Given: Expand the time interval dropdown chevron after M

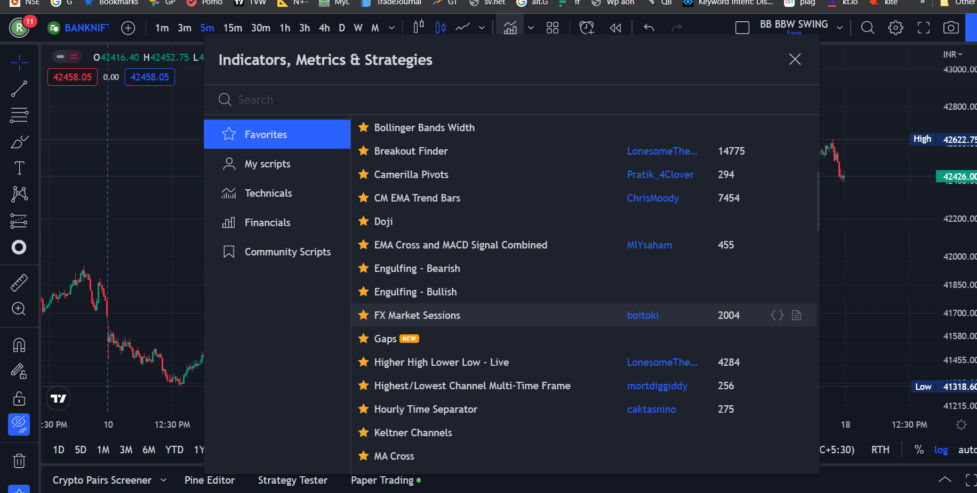Looking at the screenshot, I should pos(391,28).
